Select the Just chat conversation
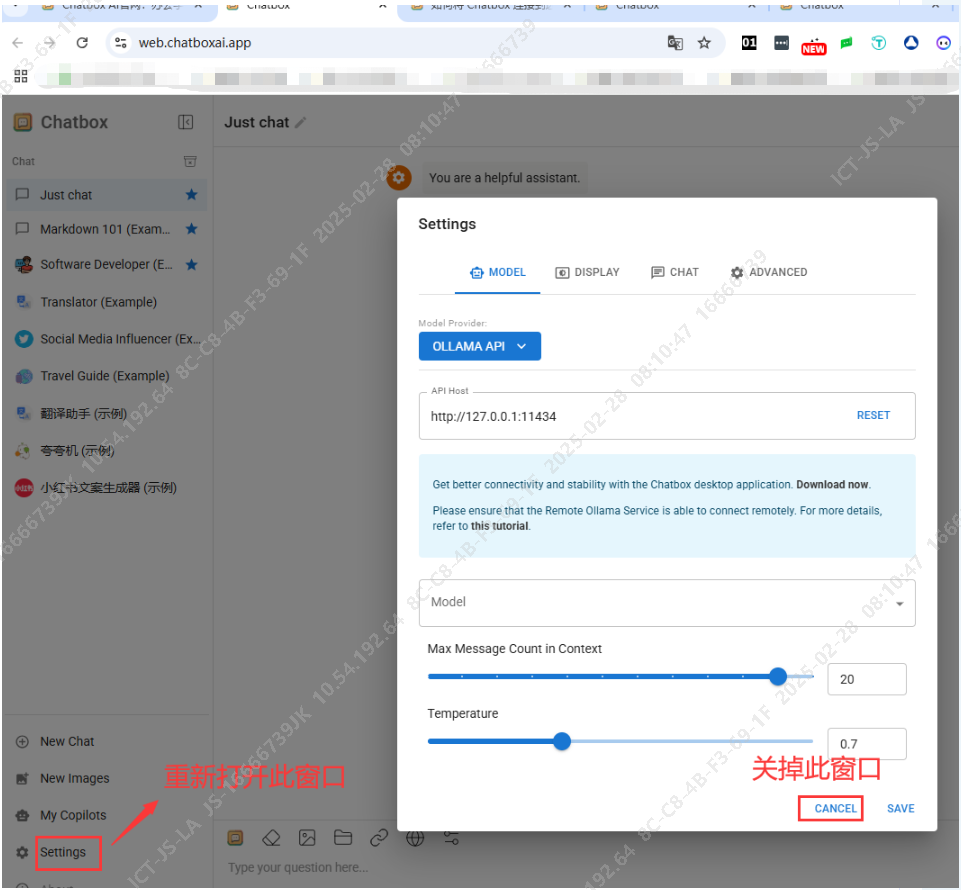Image resolution: width=961 pixels, height=890 pixels. point(107,195)
